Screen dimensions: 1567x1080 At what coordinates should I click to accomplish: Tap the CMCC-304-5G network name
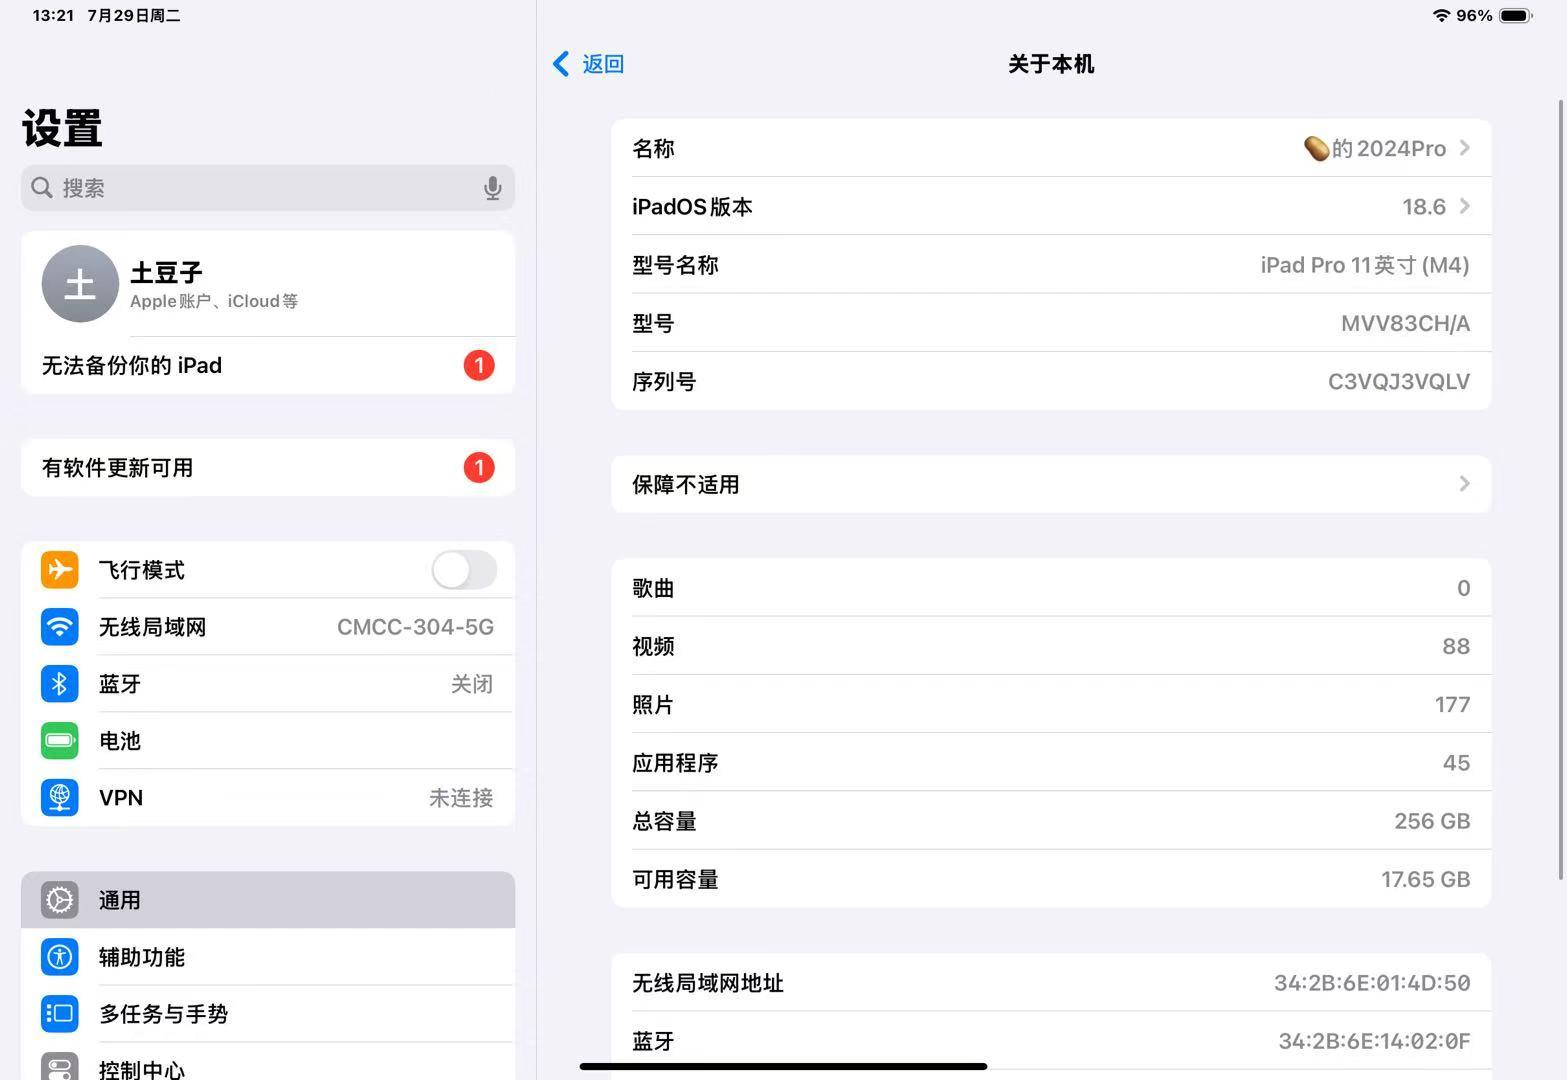[415, 627]
